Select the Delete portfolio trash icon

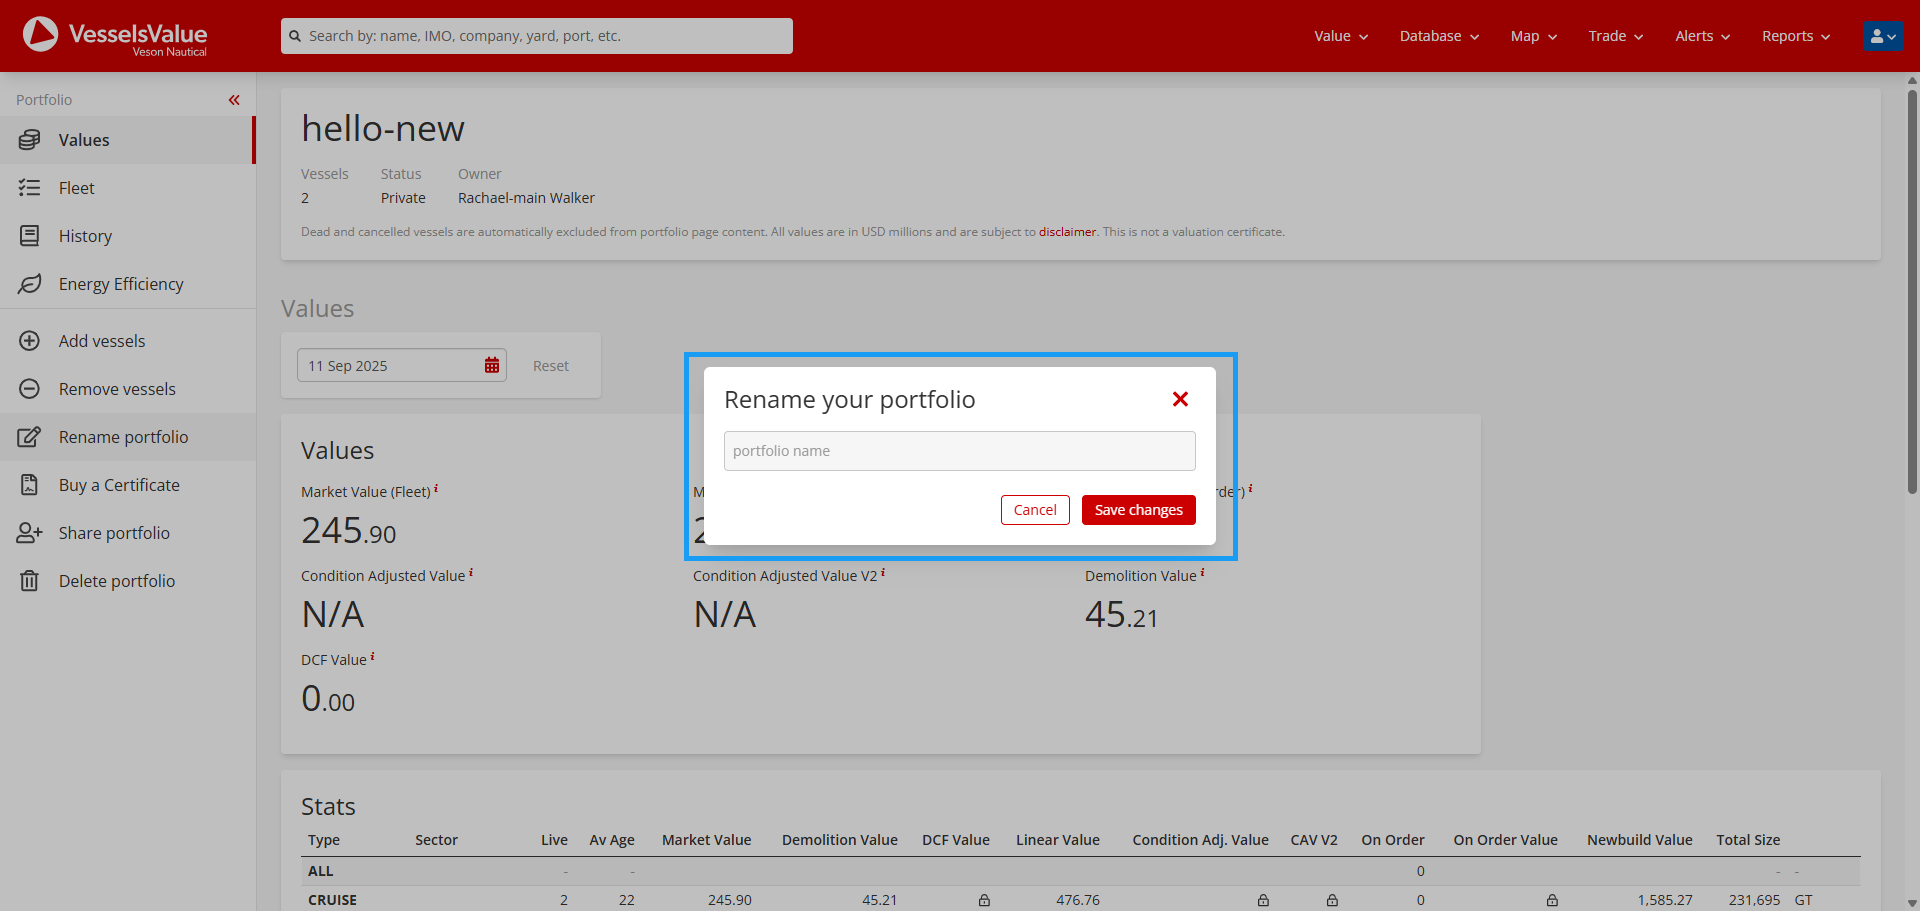pyautogui.click(x=30, y=581)
